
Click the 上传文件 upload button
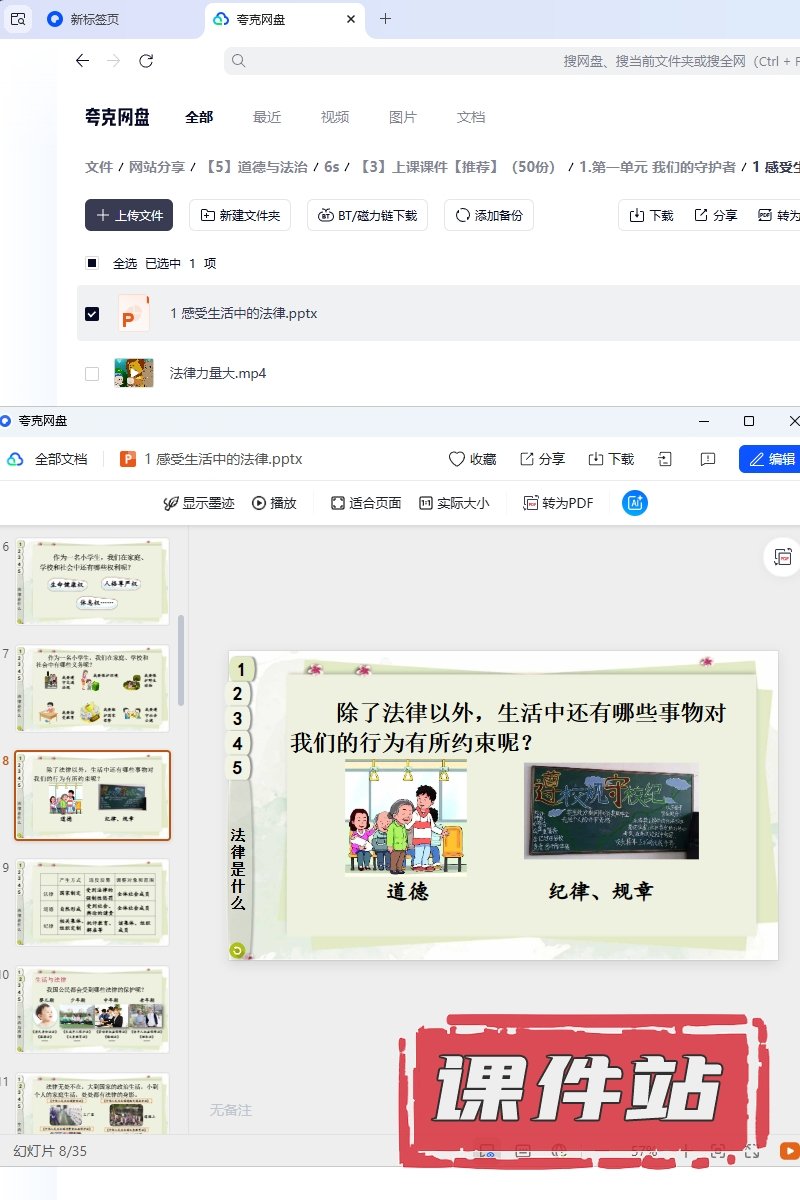click(x=129, y=215)
